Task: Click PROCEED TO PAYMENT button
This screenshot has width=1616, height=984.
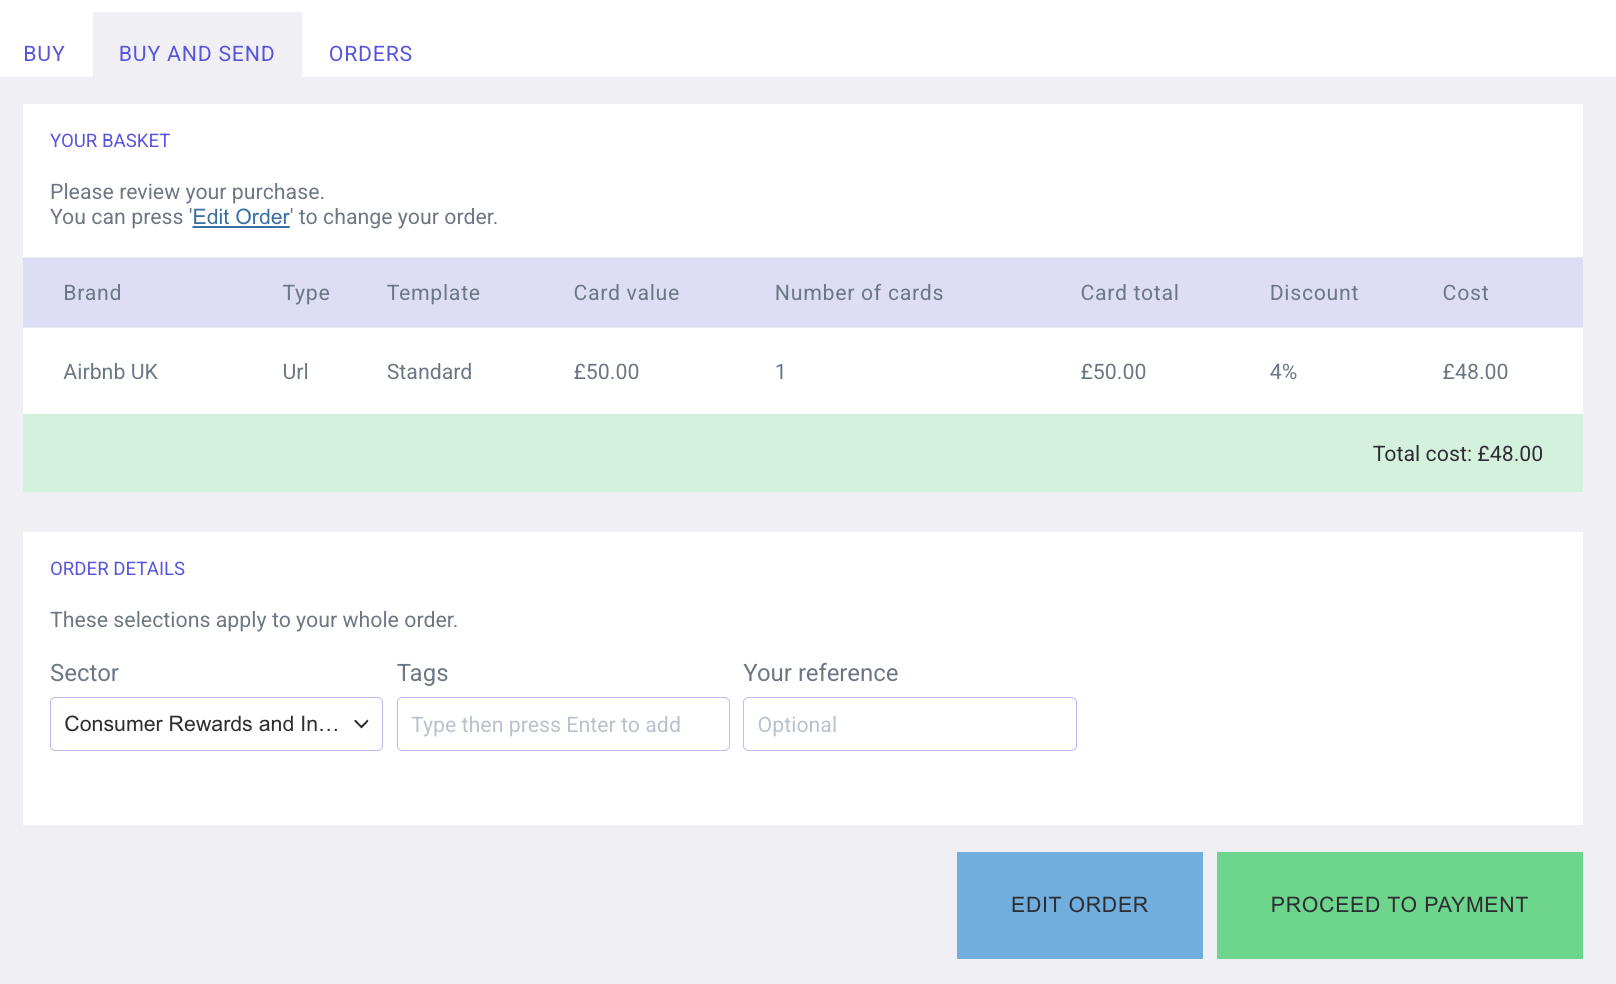Action: click(x=1398, y=905)
